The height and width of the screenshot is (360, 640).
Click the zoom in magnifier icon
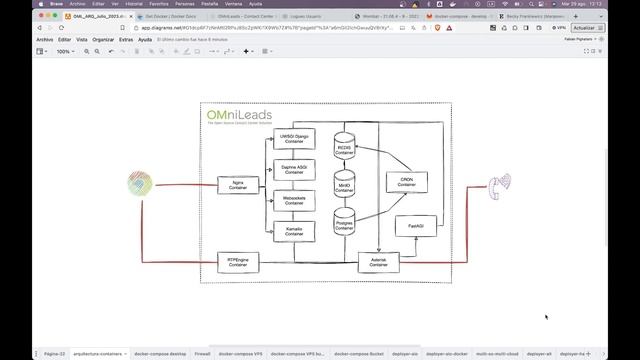coord(87,51)
